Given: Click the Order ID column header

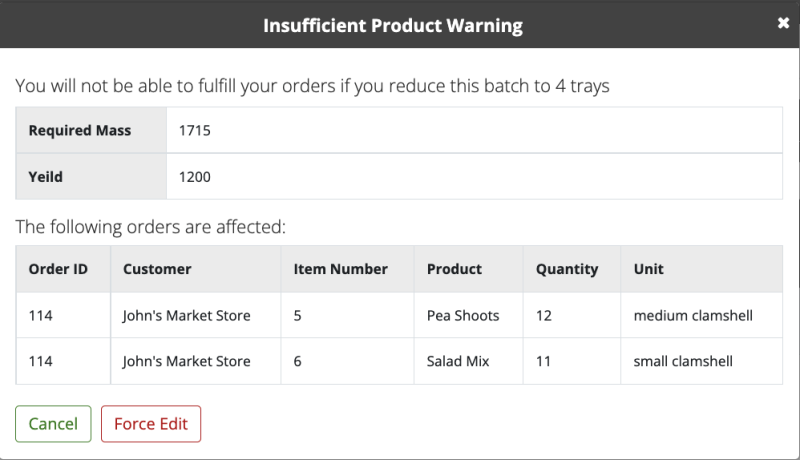Looking at the screenshot, I should pos(58,269).
